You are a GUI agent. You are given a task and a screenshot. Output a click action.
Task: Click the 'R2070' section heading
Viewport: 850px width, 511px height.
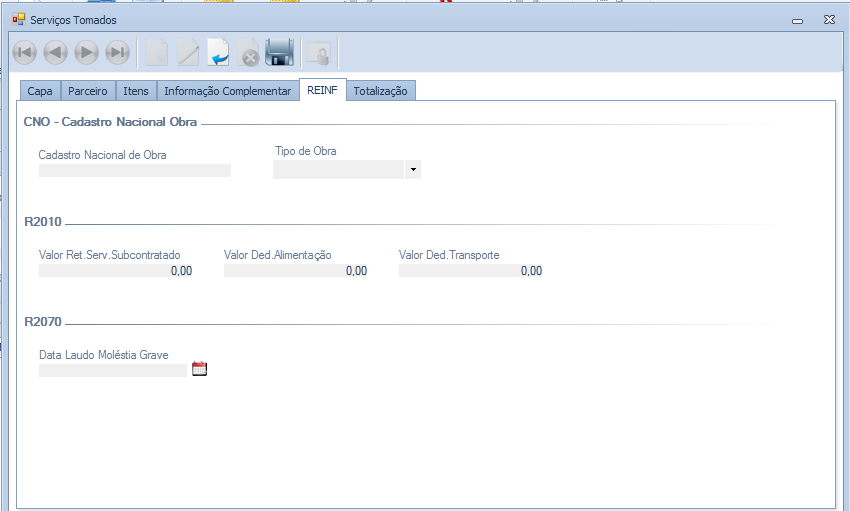tap(43, 322)
